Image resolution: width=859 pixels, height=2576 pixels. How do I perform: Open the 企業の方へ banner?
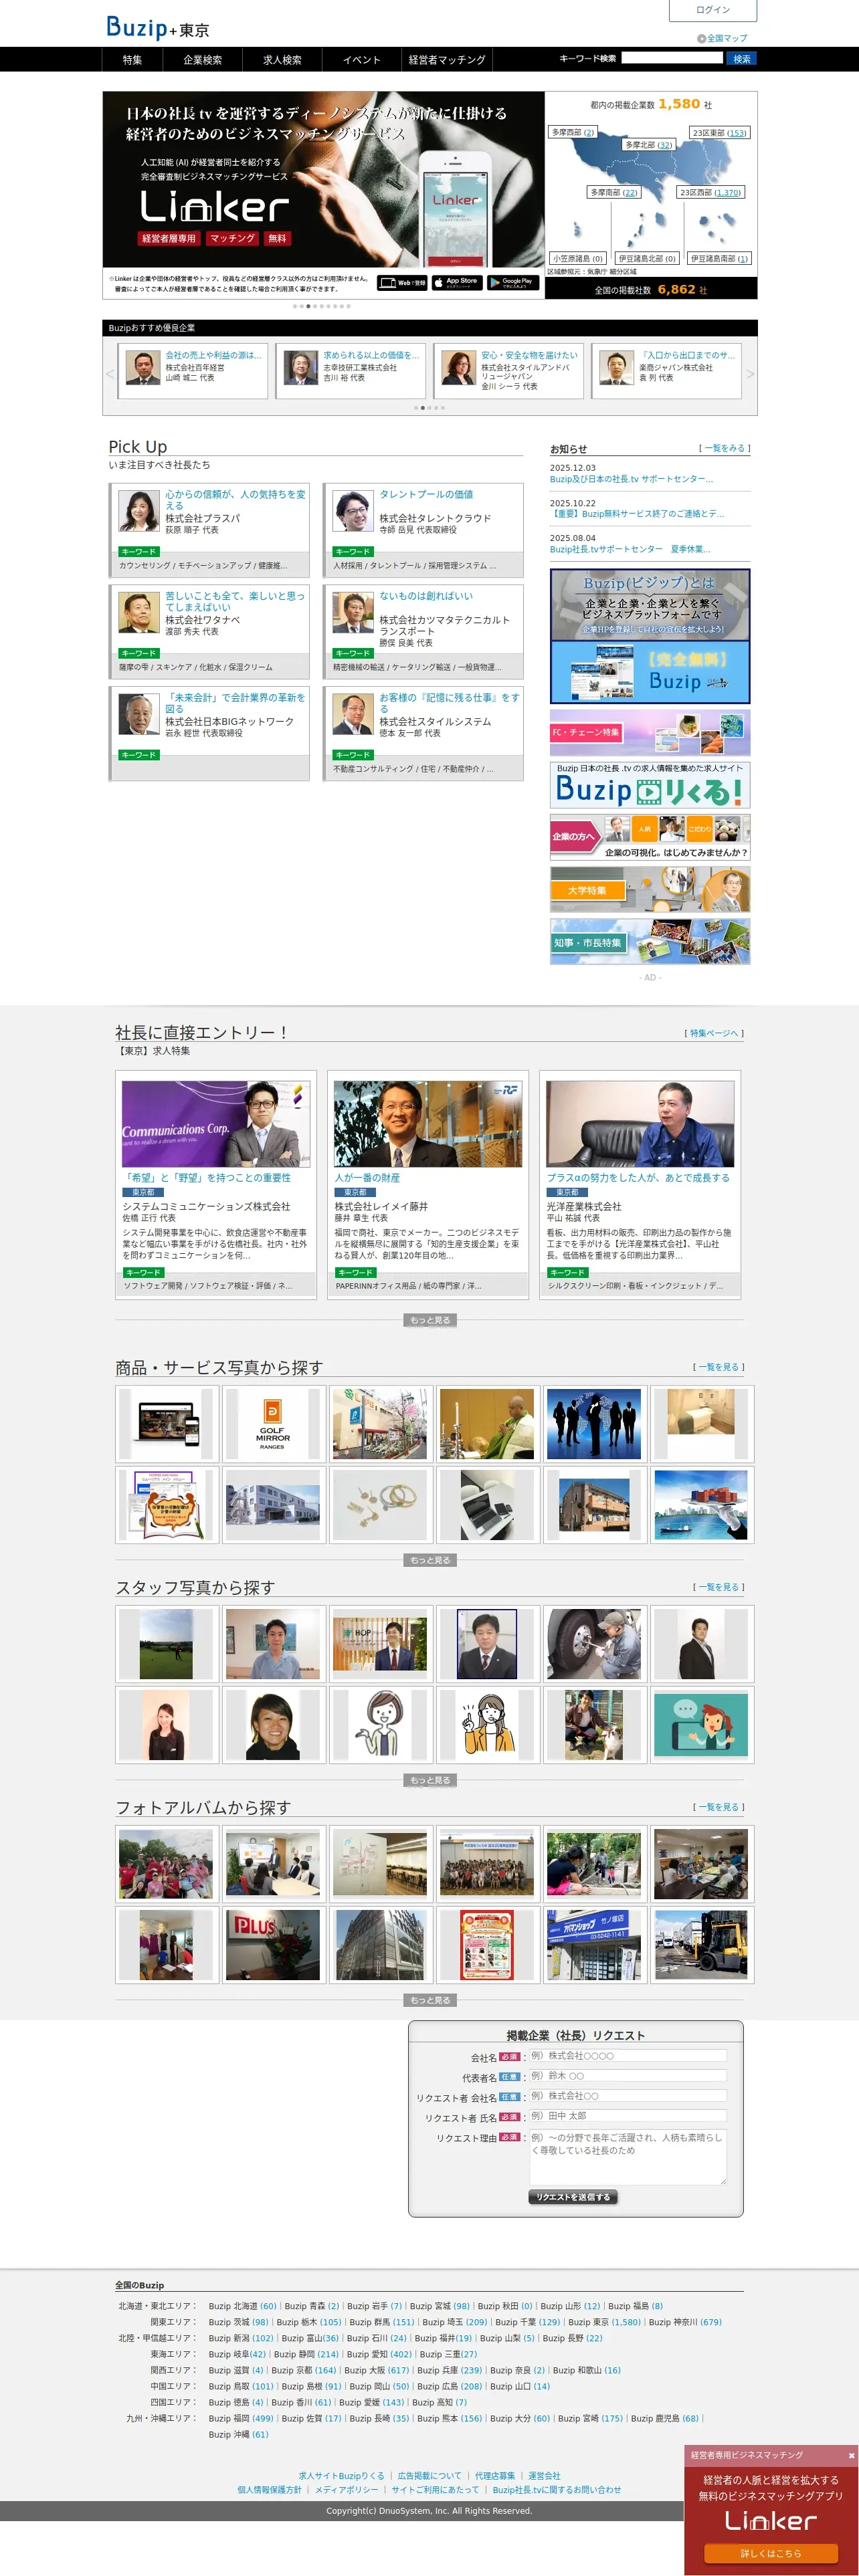coord(650,837)
